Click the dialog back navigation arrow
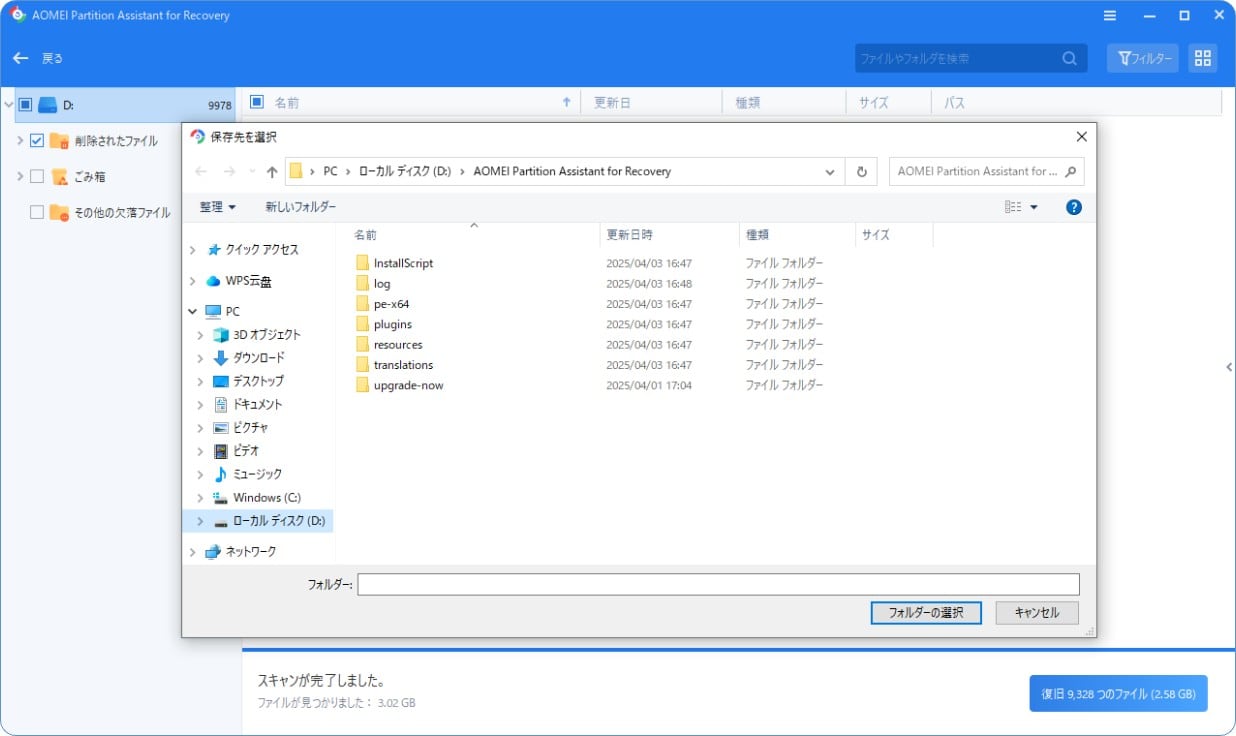 [201, 172]
